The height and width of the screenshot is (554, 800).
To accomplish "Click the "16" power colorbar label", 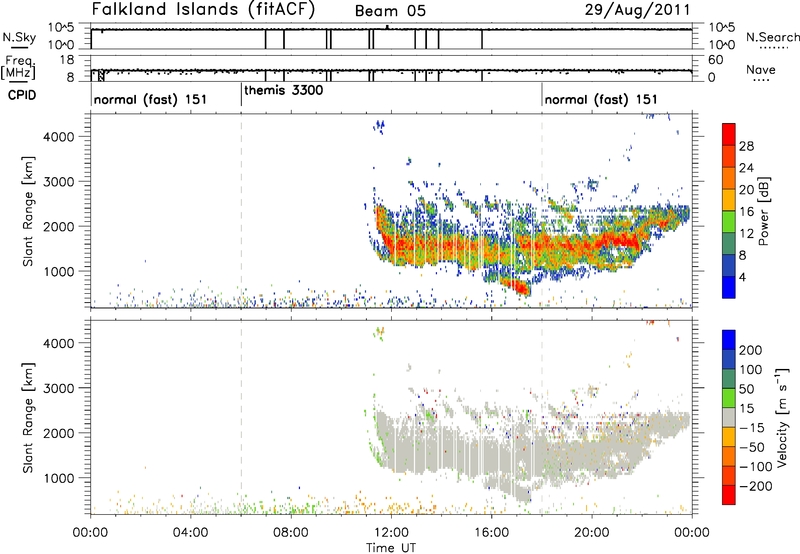I will pos(746,212).
